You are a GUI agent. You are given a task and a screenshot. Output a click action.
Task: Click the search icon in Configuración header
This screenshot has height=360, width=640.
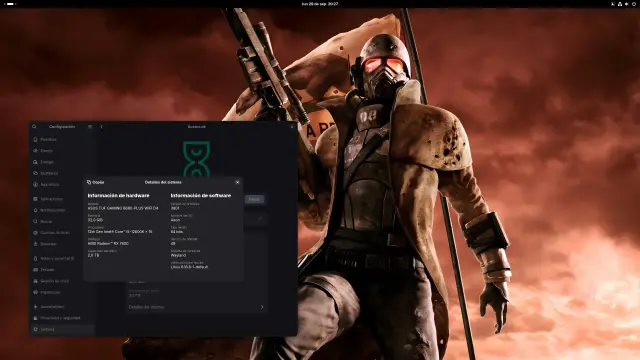34,127
